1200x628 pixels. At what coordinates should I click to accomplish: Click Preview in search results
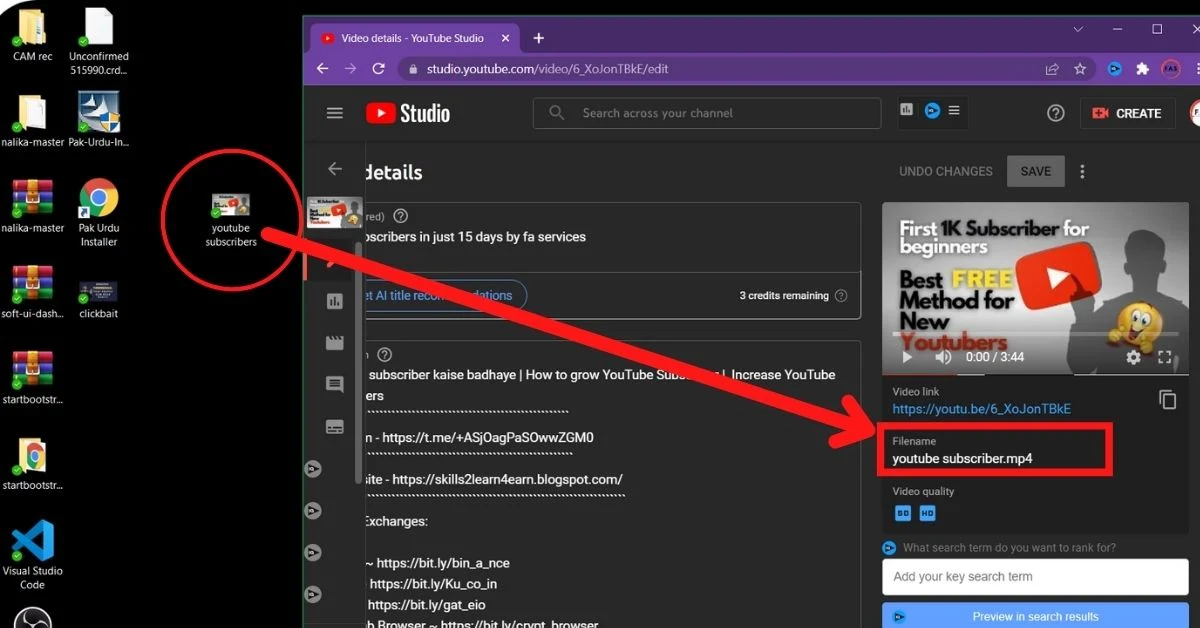click(x=1035, y=616)
